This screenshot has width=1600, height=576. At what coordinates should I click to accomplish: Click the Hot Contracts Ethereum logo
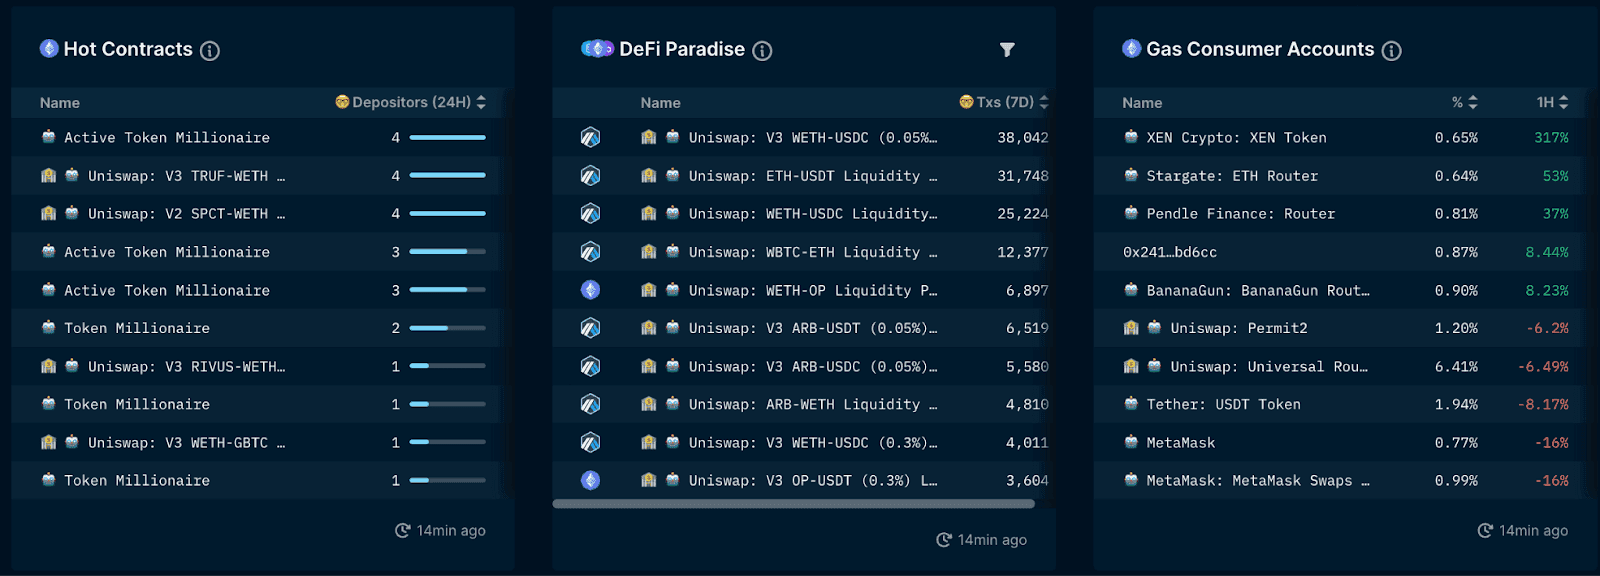(49, 48)
